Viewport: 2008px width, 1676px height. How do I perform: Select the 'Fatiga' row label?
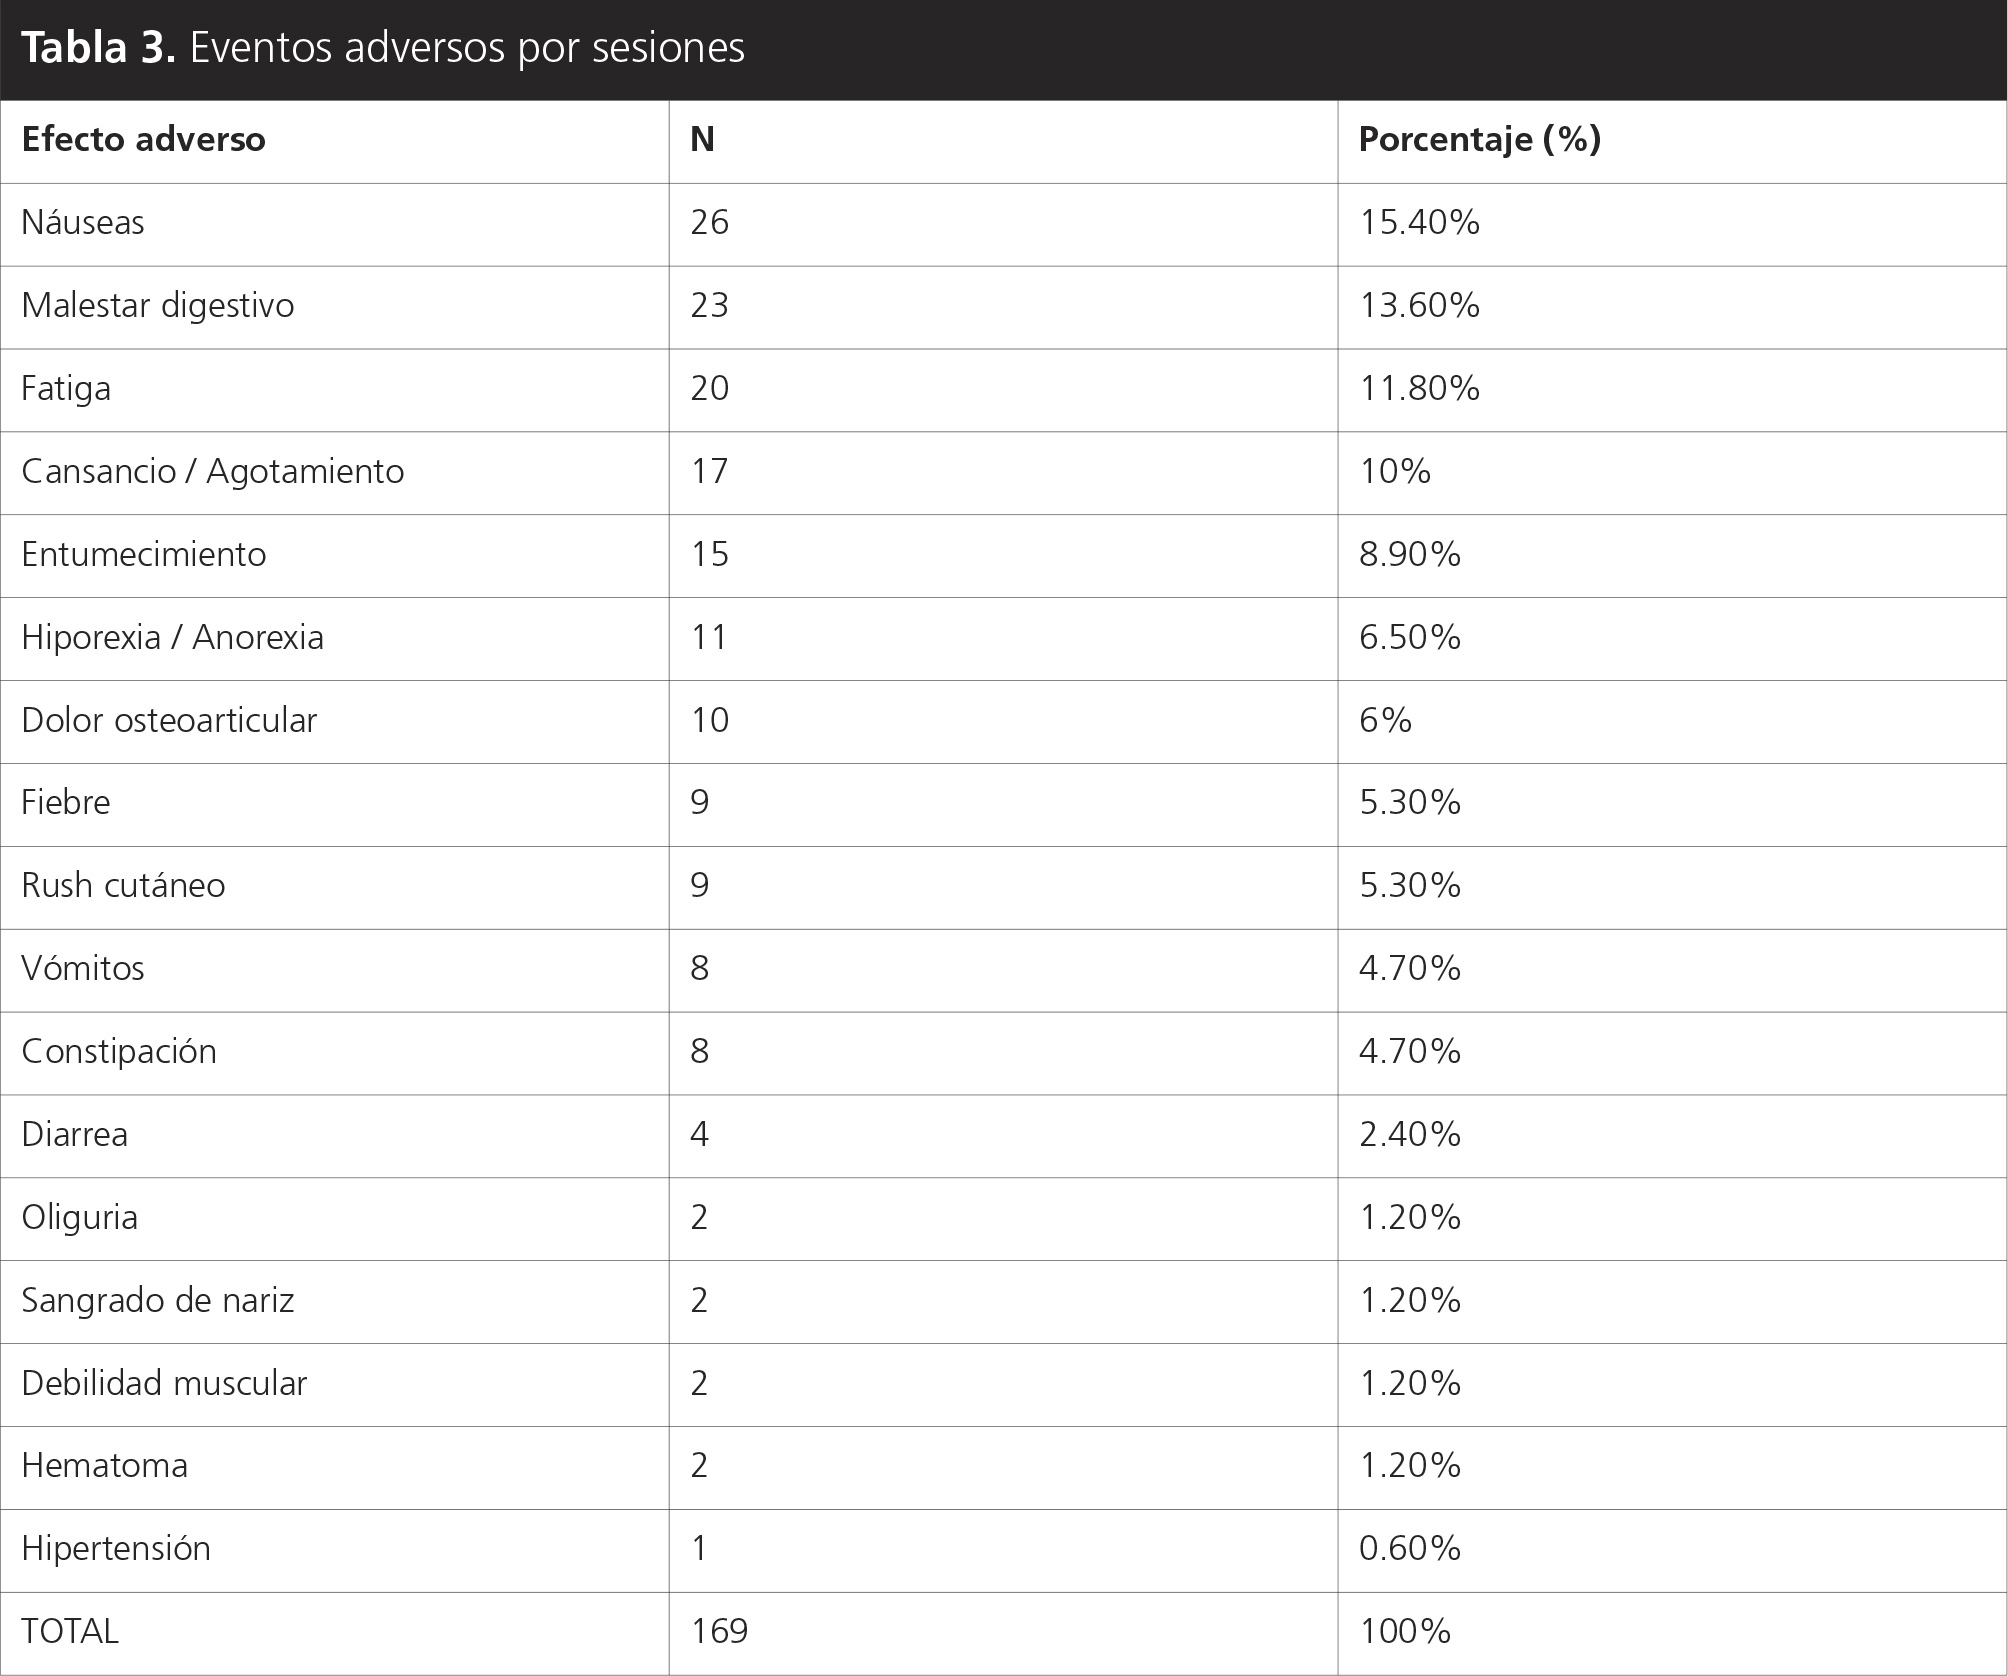(66, 388)
